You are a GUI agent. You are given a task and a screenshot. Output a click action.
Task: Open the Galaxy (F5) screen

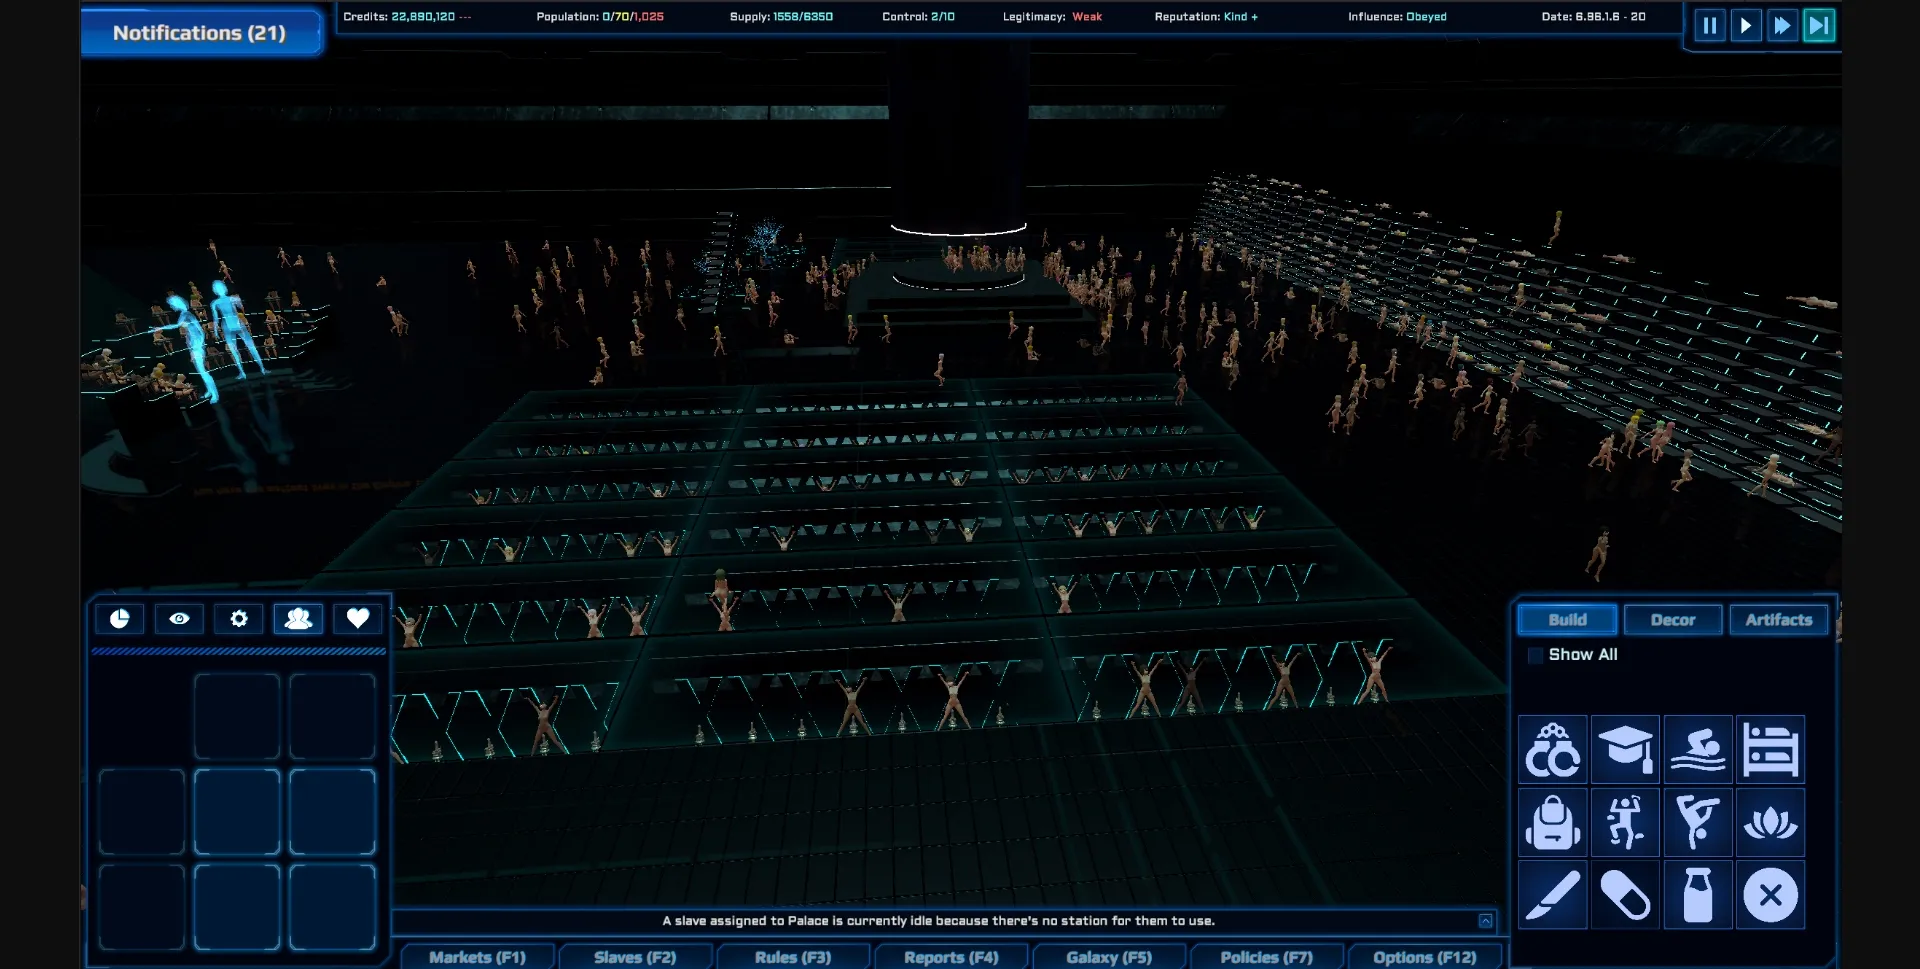tap(1108, 957)
